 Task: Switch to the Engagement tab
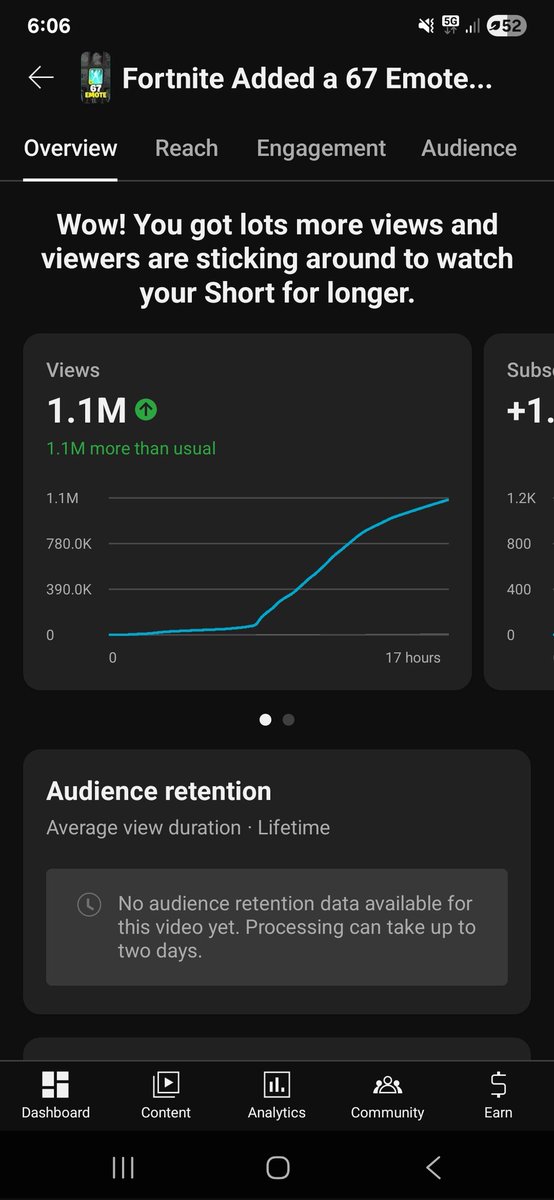point(321,148)
